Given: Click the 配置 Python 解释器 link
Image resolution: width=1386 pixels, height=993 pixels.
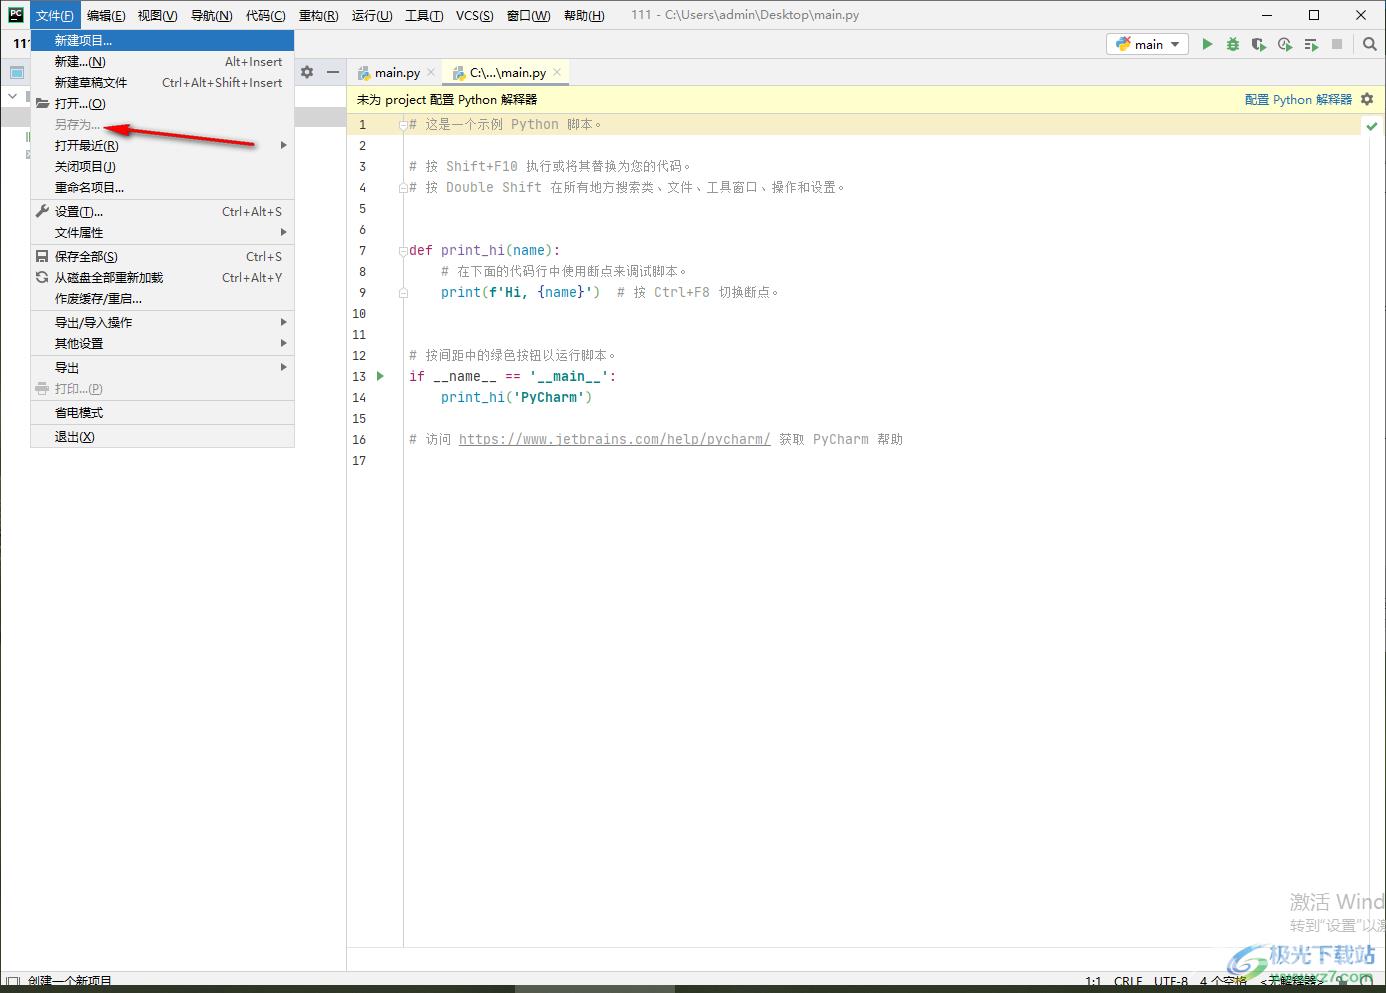Looking at the screenshot, I should click(1298, 99).
